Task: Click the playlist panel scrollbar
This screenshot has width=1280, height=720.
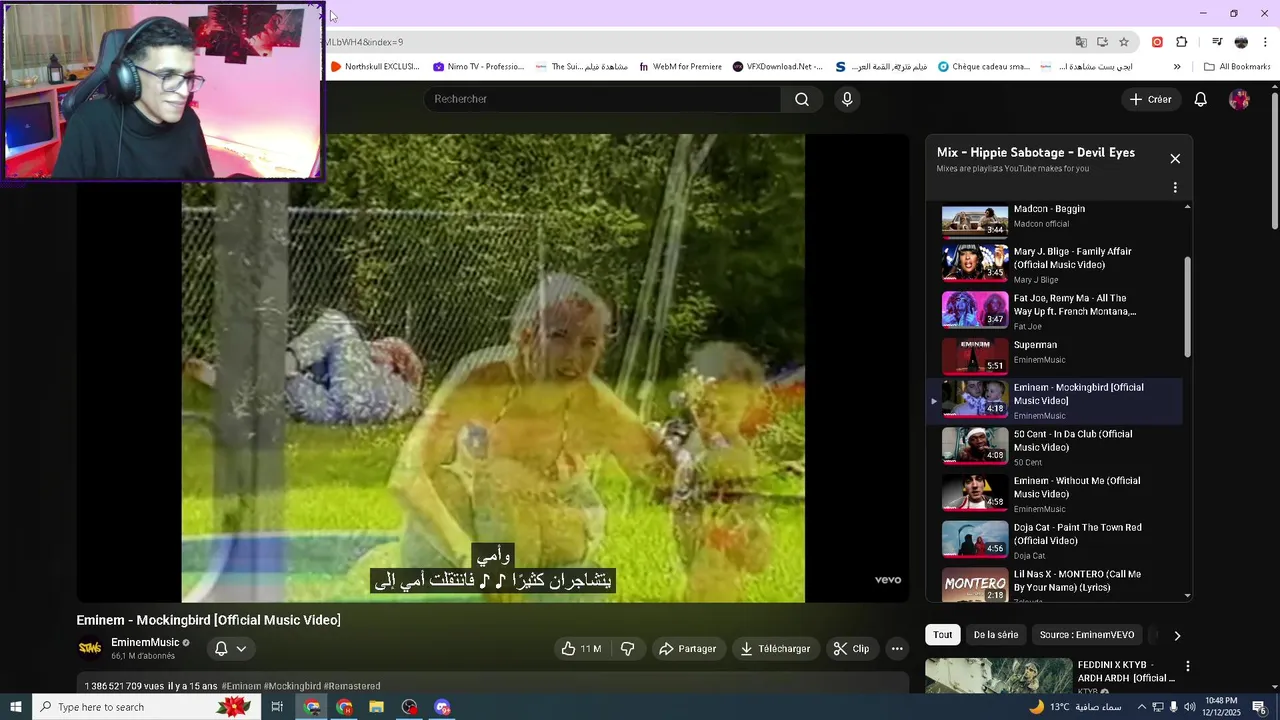Action: click(x=1187, y=306)
